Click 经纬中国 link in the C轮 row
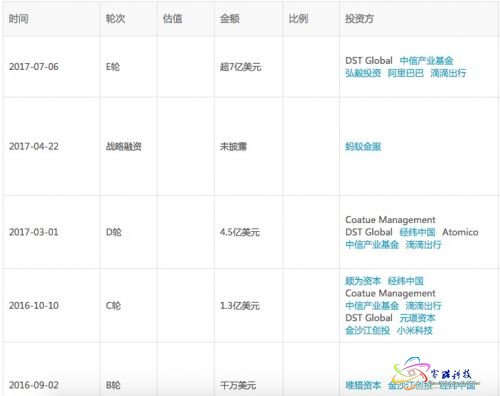The height and width of the screenshot is (396, 500). point(406,281)
